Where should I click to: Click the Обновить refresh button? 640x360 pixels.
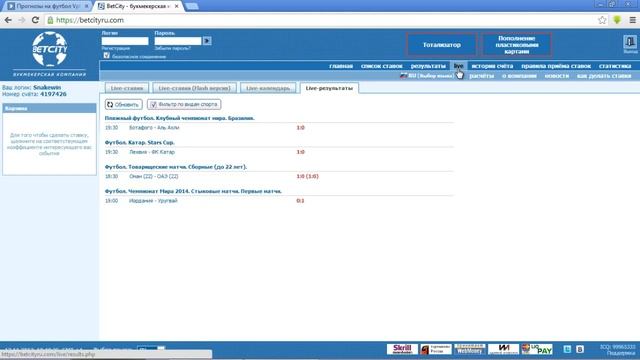pos(124,104)
